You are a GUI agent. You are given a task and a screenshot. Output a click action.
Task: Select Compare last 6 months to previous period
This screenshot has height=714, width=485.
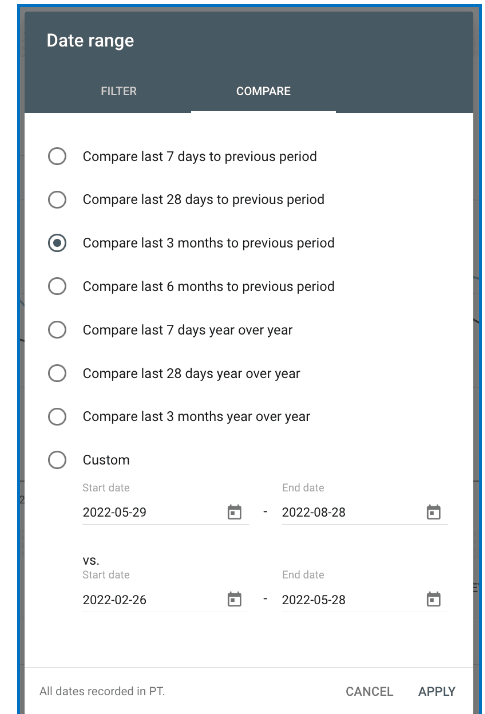(x=57, y=286)
